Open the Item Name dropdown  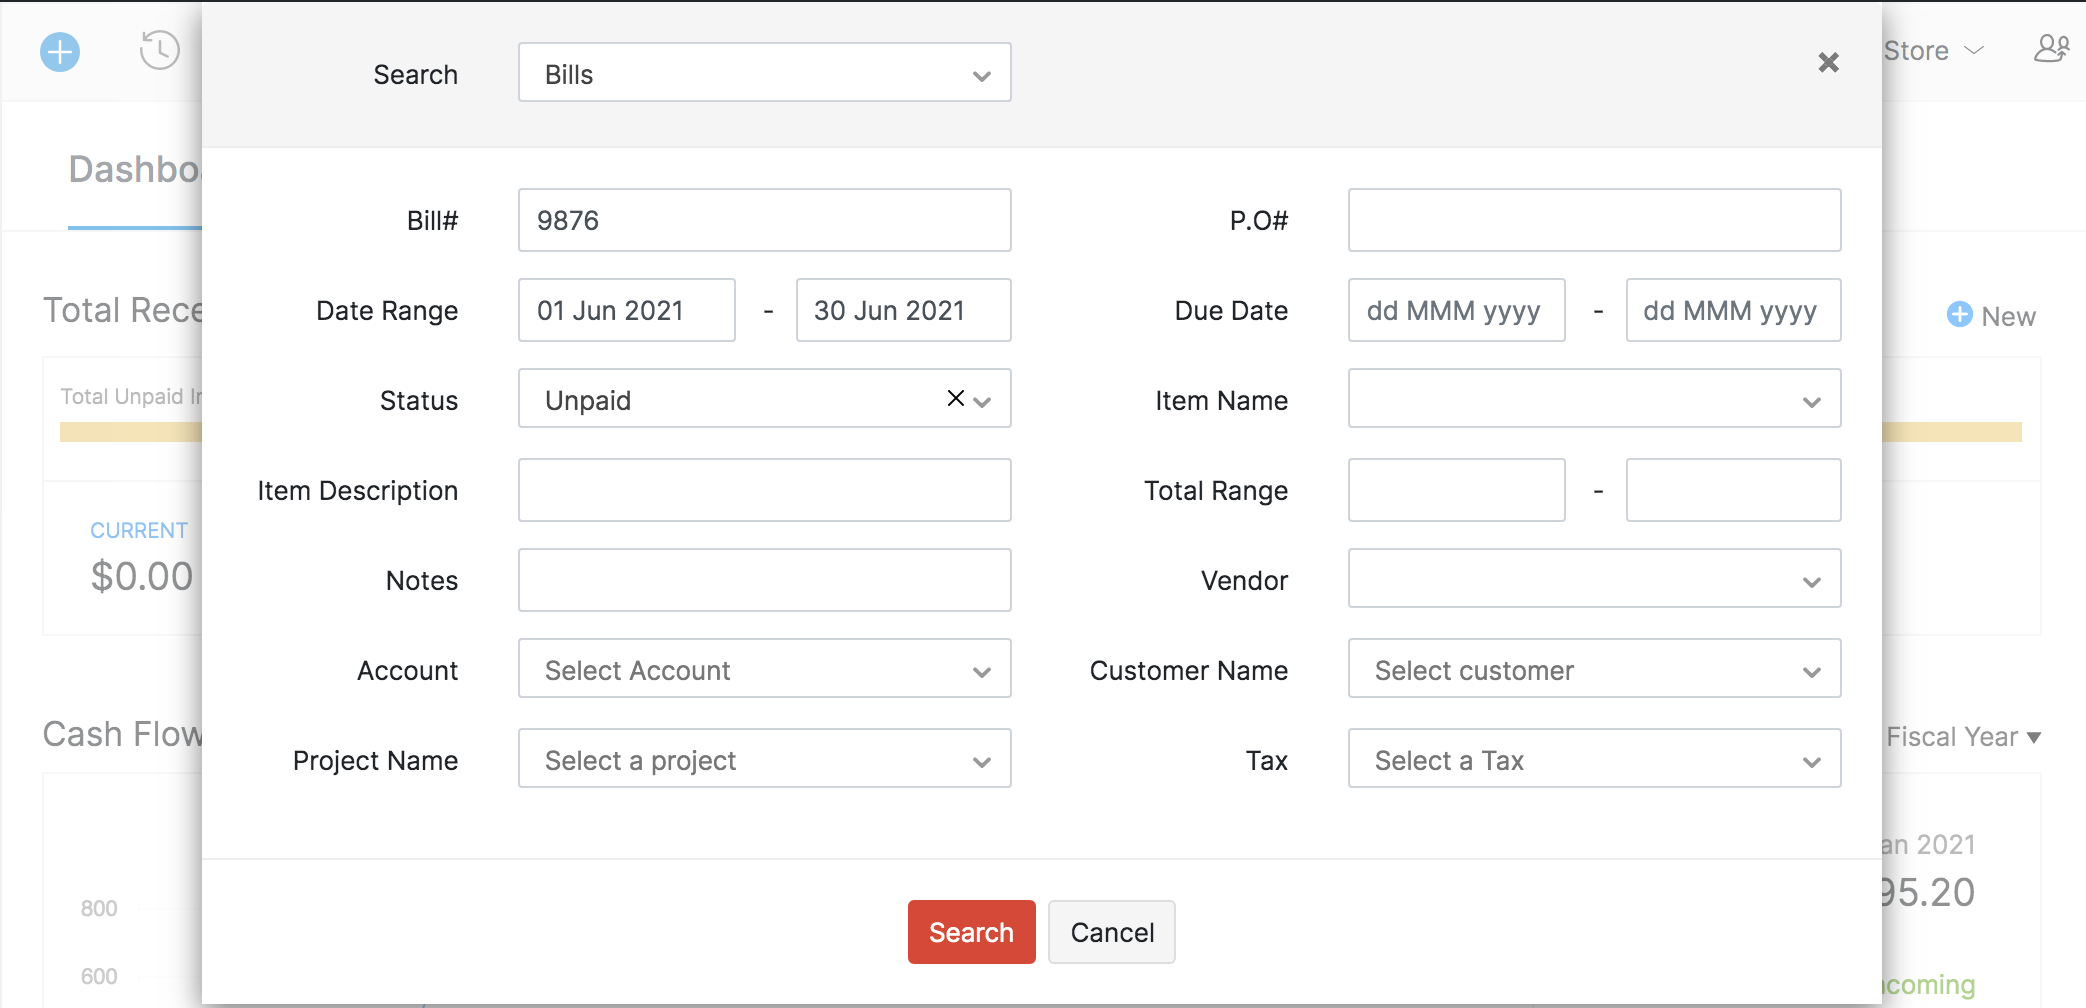(1594, 399)
